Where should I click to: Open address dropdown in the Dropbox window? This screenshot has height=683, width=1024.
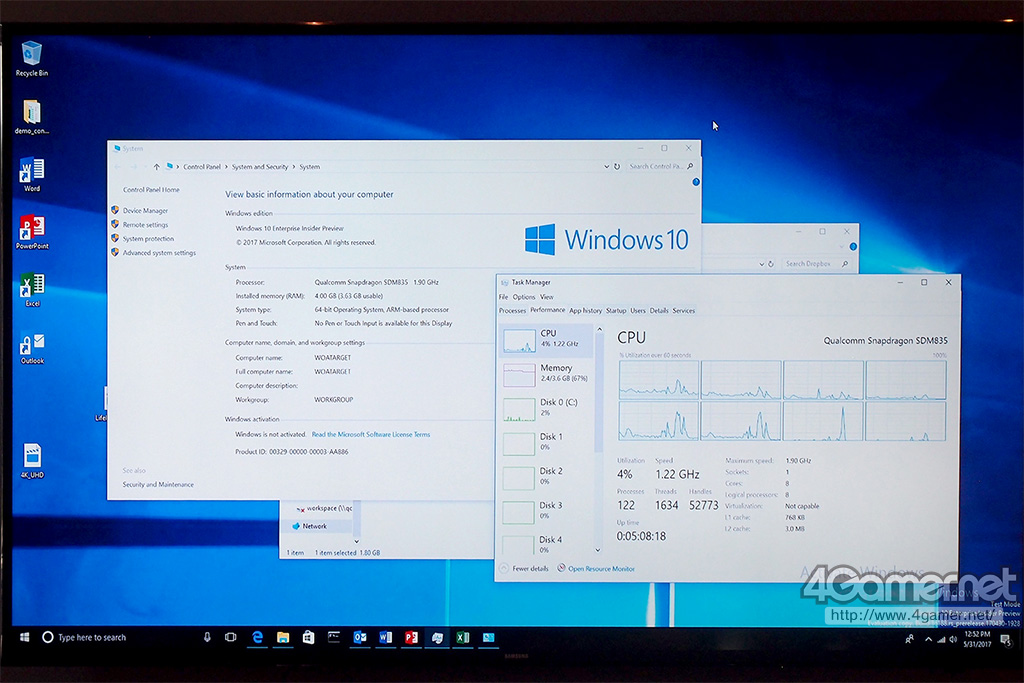tap(761, 264)
